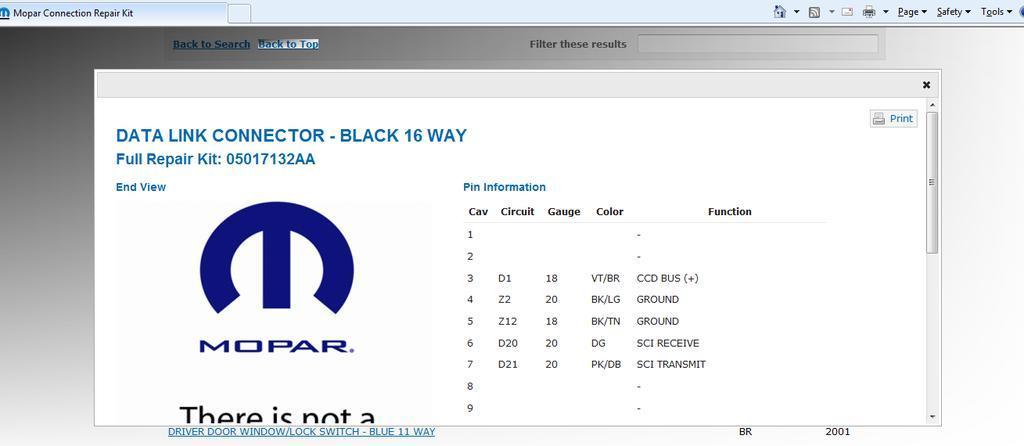Click the Print button in popup

pos(893,119)
